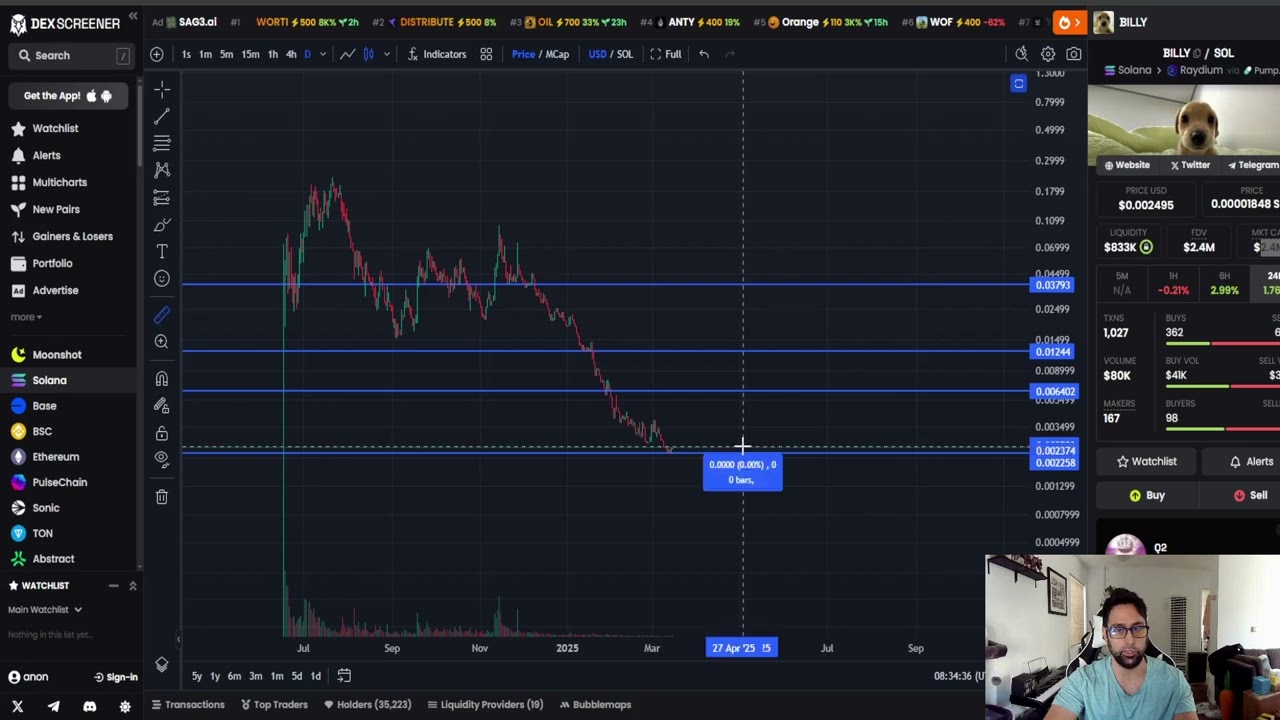Open the chart layout grid icon
Viewport: 1280px width, 720px height.
click(x=486, y=54)
